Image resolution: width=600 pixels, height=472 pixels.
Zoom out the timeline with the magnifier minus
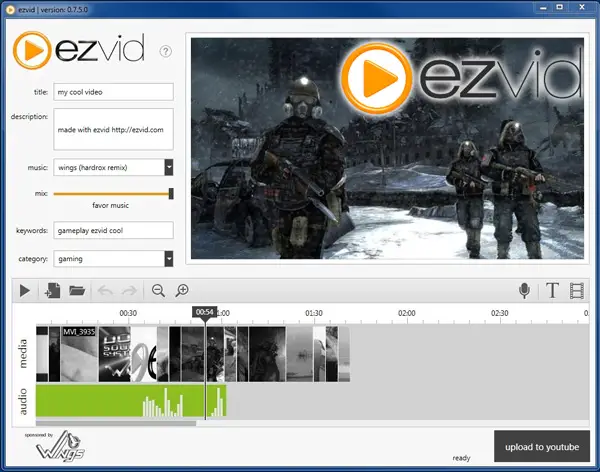pyautogui.click(x=158, y=291)
